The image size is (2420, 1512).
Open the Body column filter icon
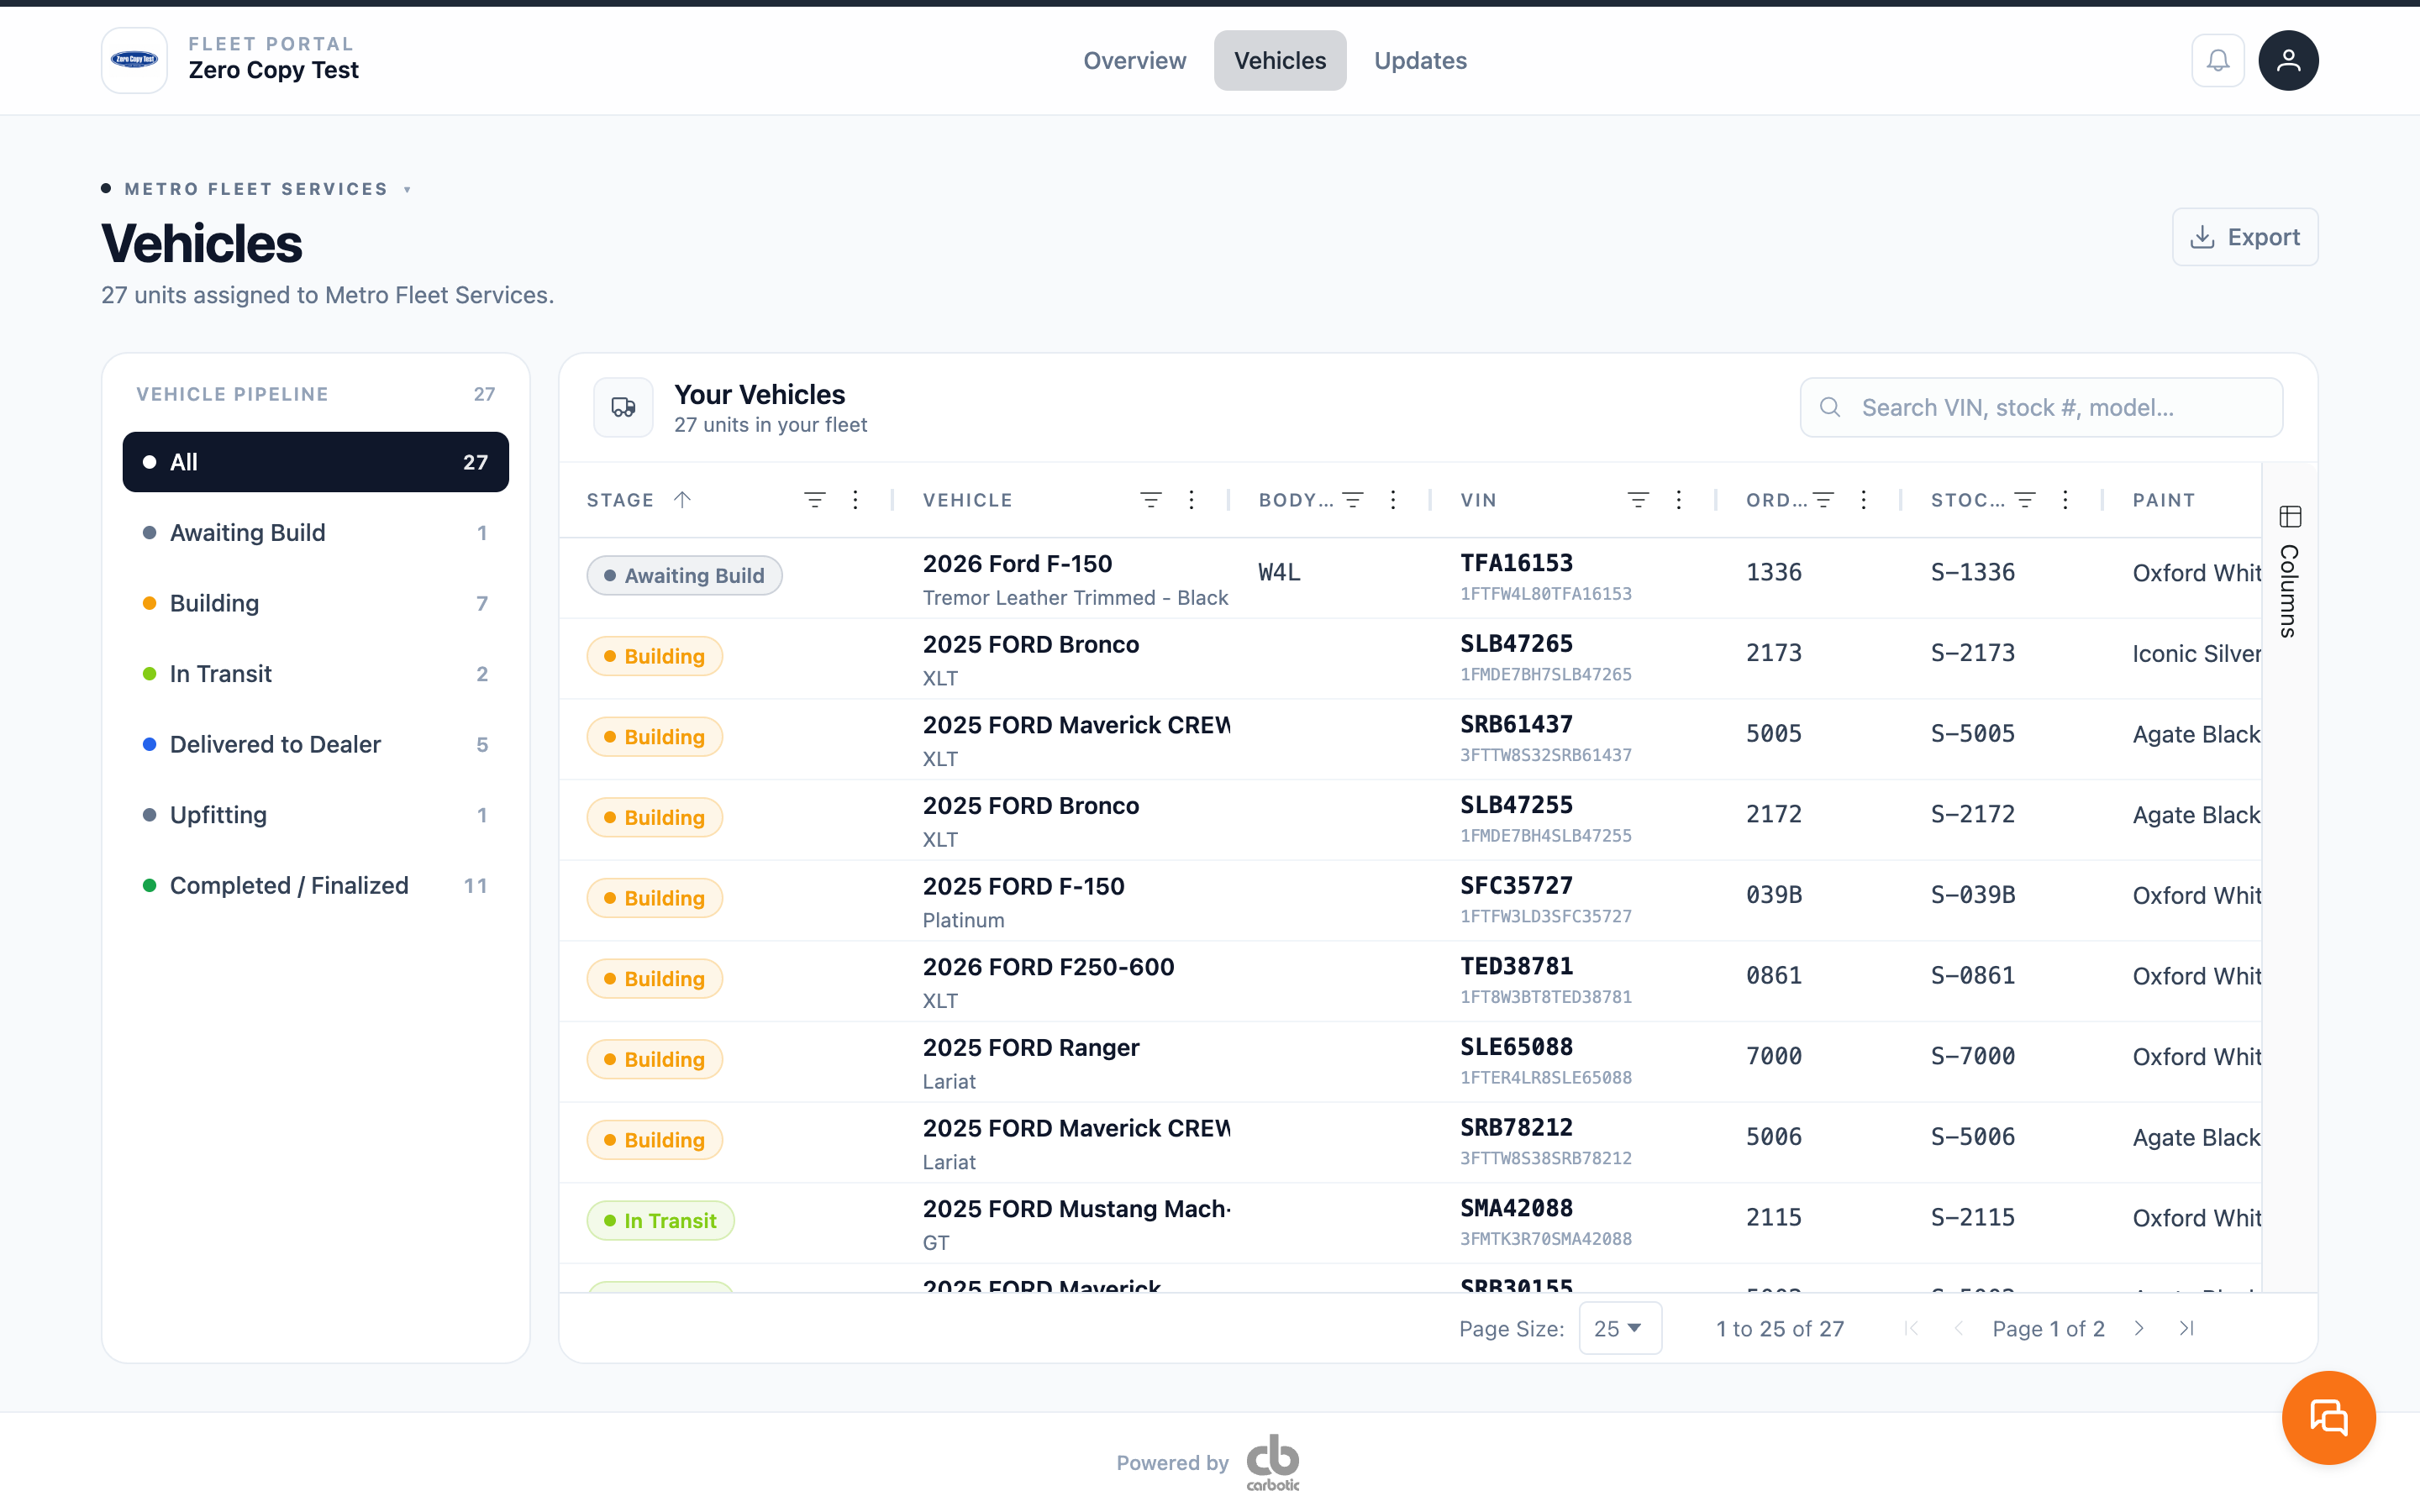point(1353,499)
